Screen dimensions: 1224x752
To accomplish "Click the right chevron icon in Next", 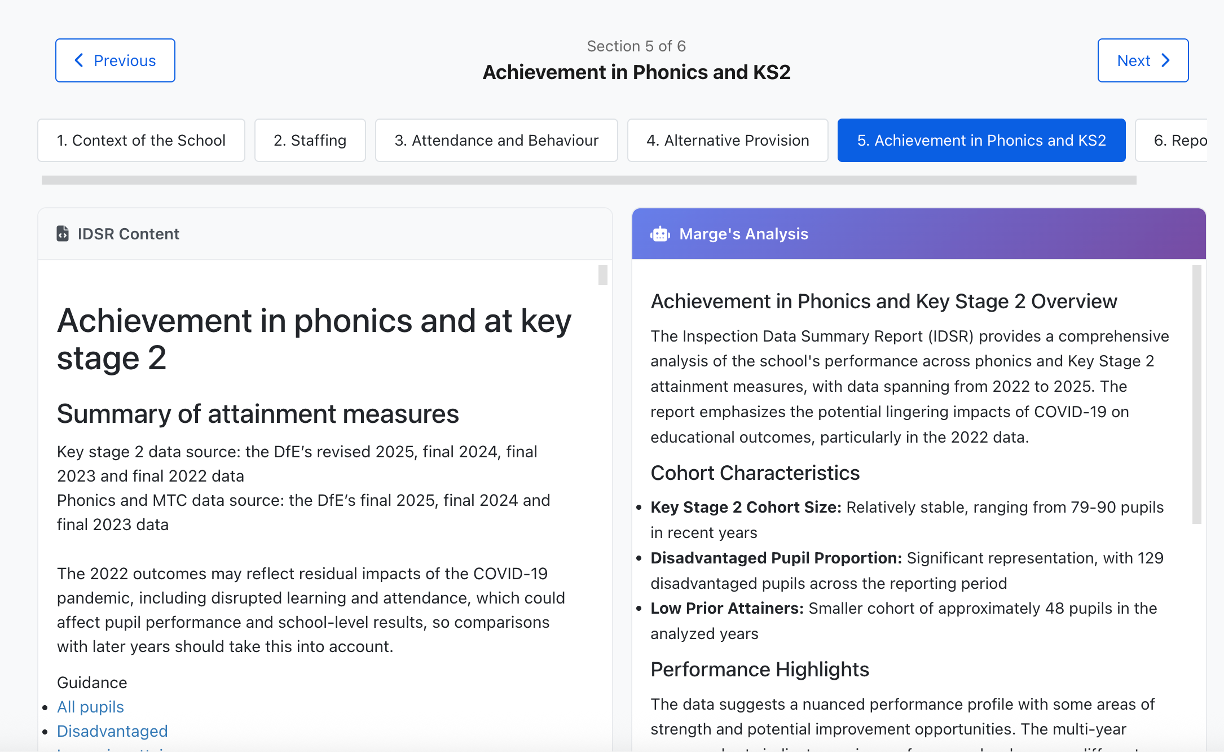I will (x=1165, y=61).
